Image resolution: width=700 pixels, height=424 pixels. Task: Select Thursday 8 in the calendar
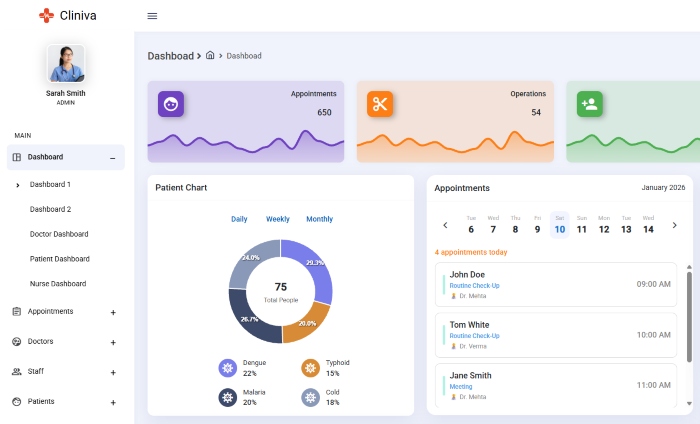[515, 225]
